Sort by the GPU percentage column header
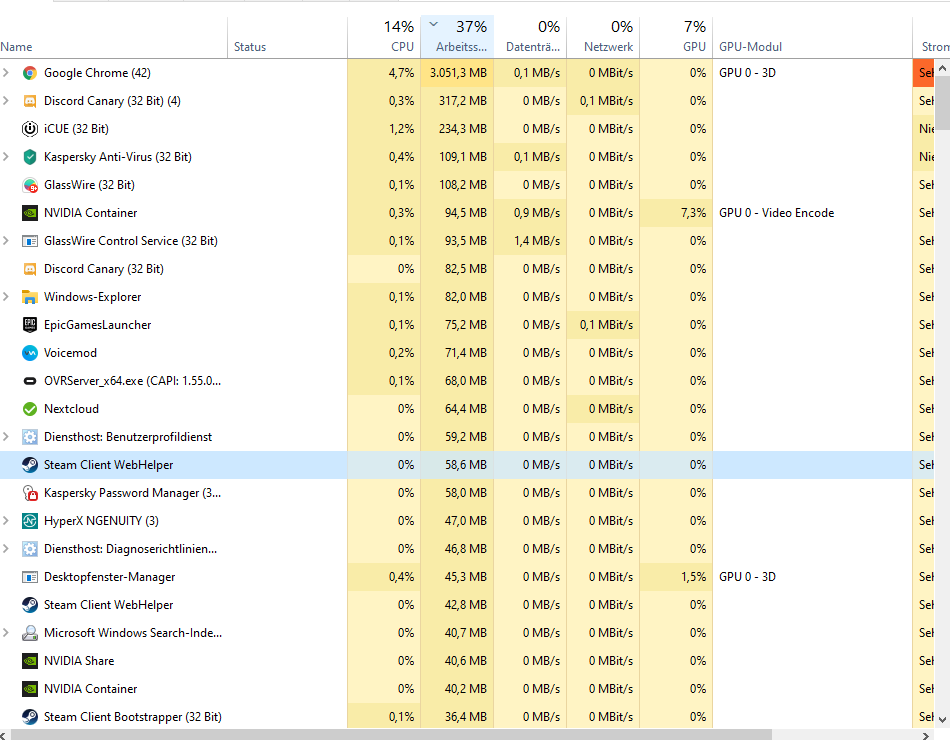950x740 pixels. click(x=676, y=38)
